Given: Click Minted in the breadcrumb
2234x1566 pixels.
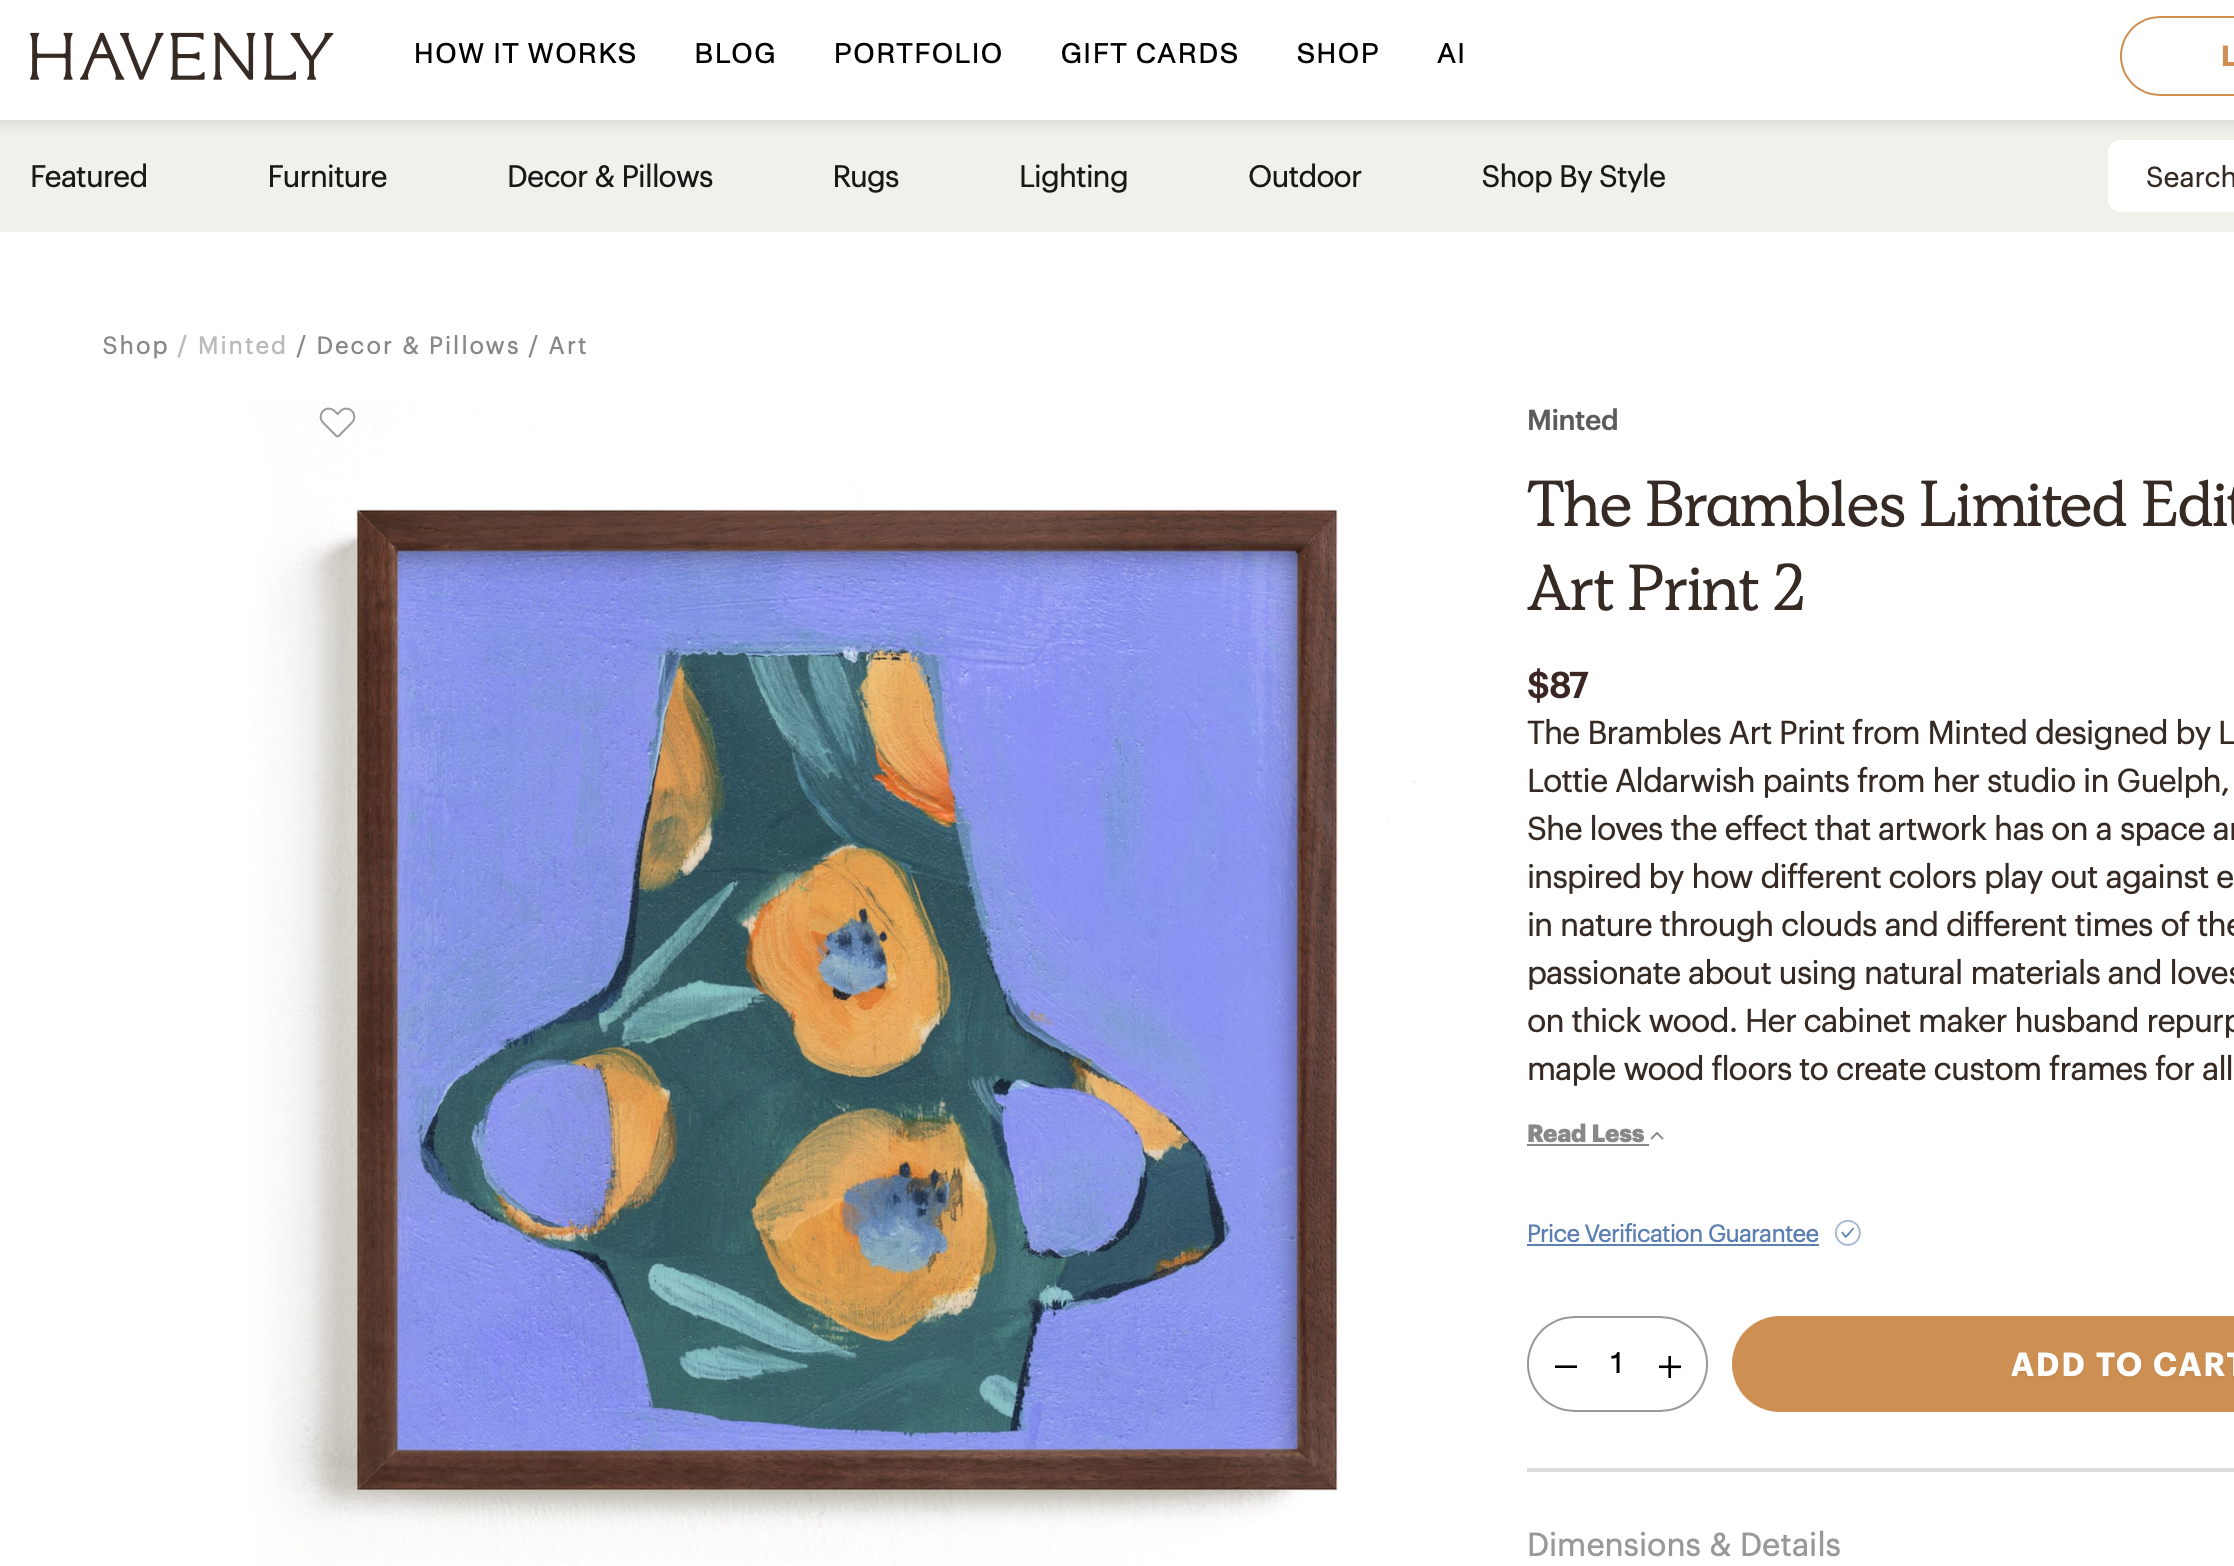Looking at the screenshot, I should point(242,346).
